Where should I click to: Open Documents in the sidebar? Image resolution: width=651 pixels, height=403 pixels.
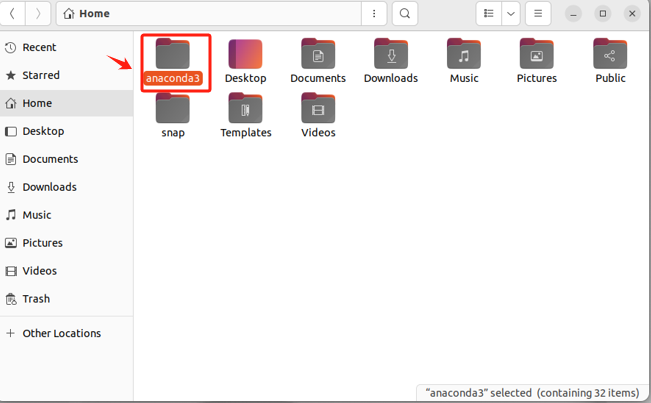[66, 159]
